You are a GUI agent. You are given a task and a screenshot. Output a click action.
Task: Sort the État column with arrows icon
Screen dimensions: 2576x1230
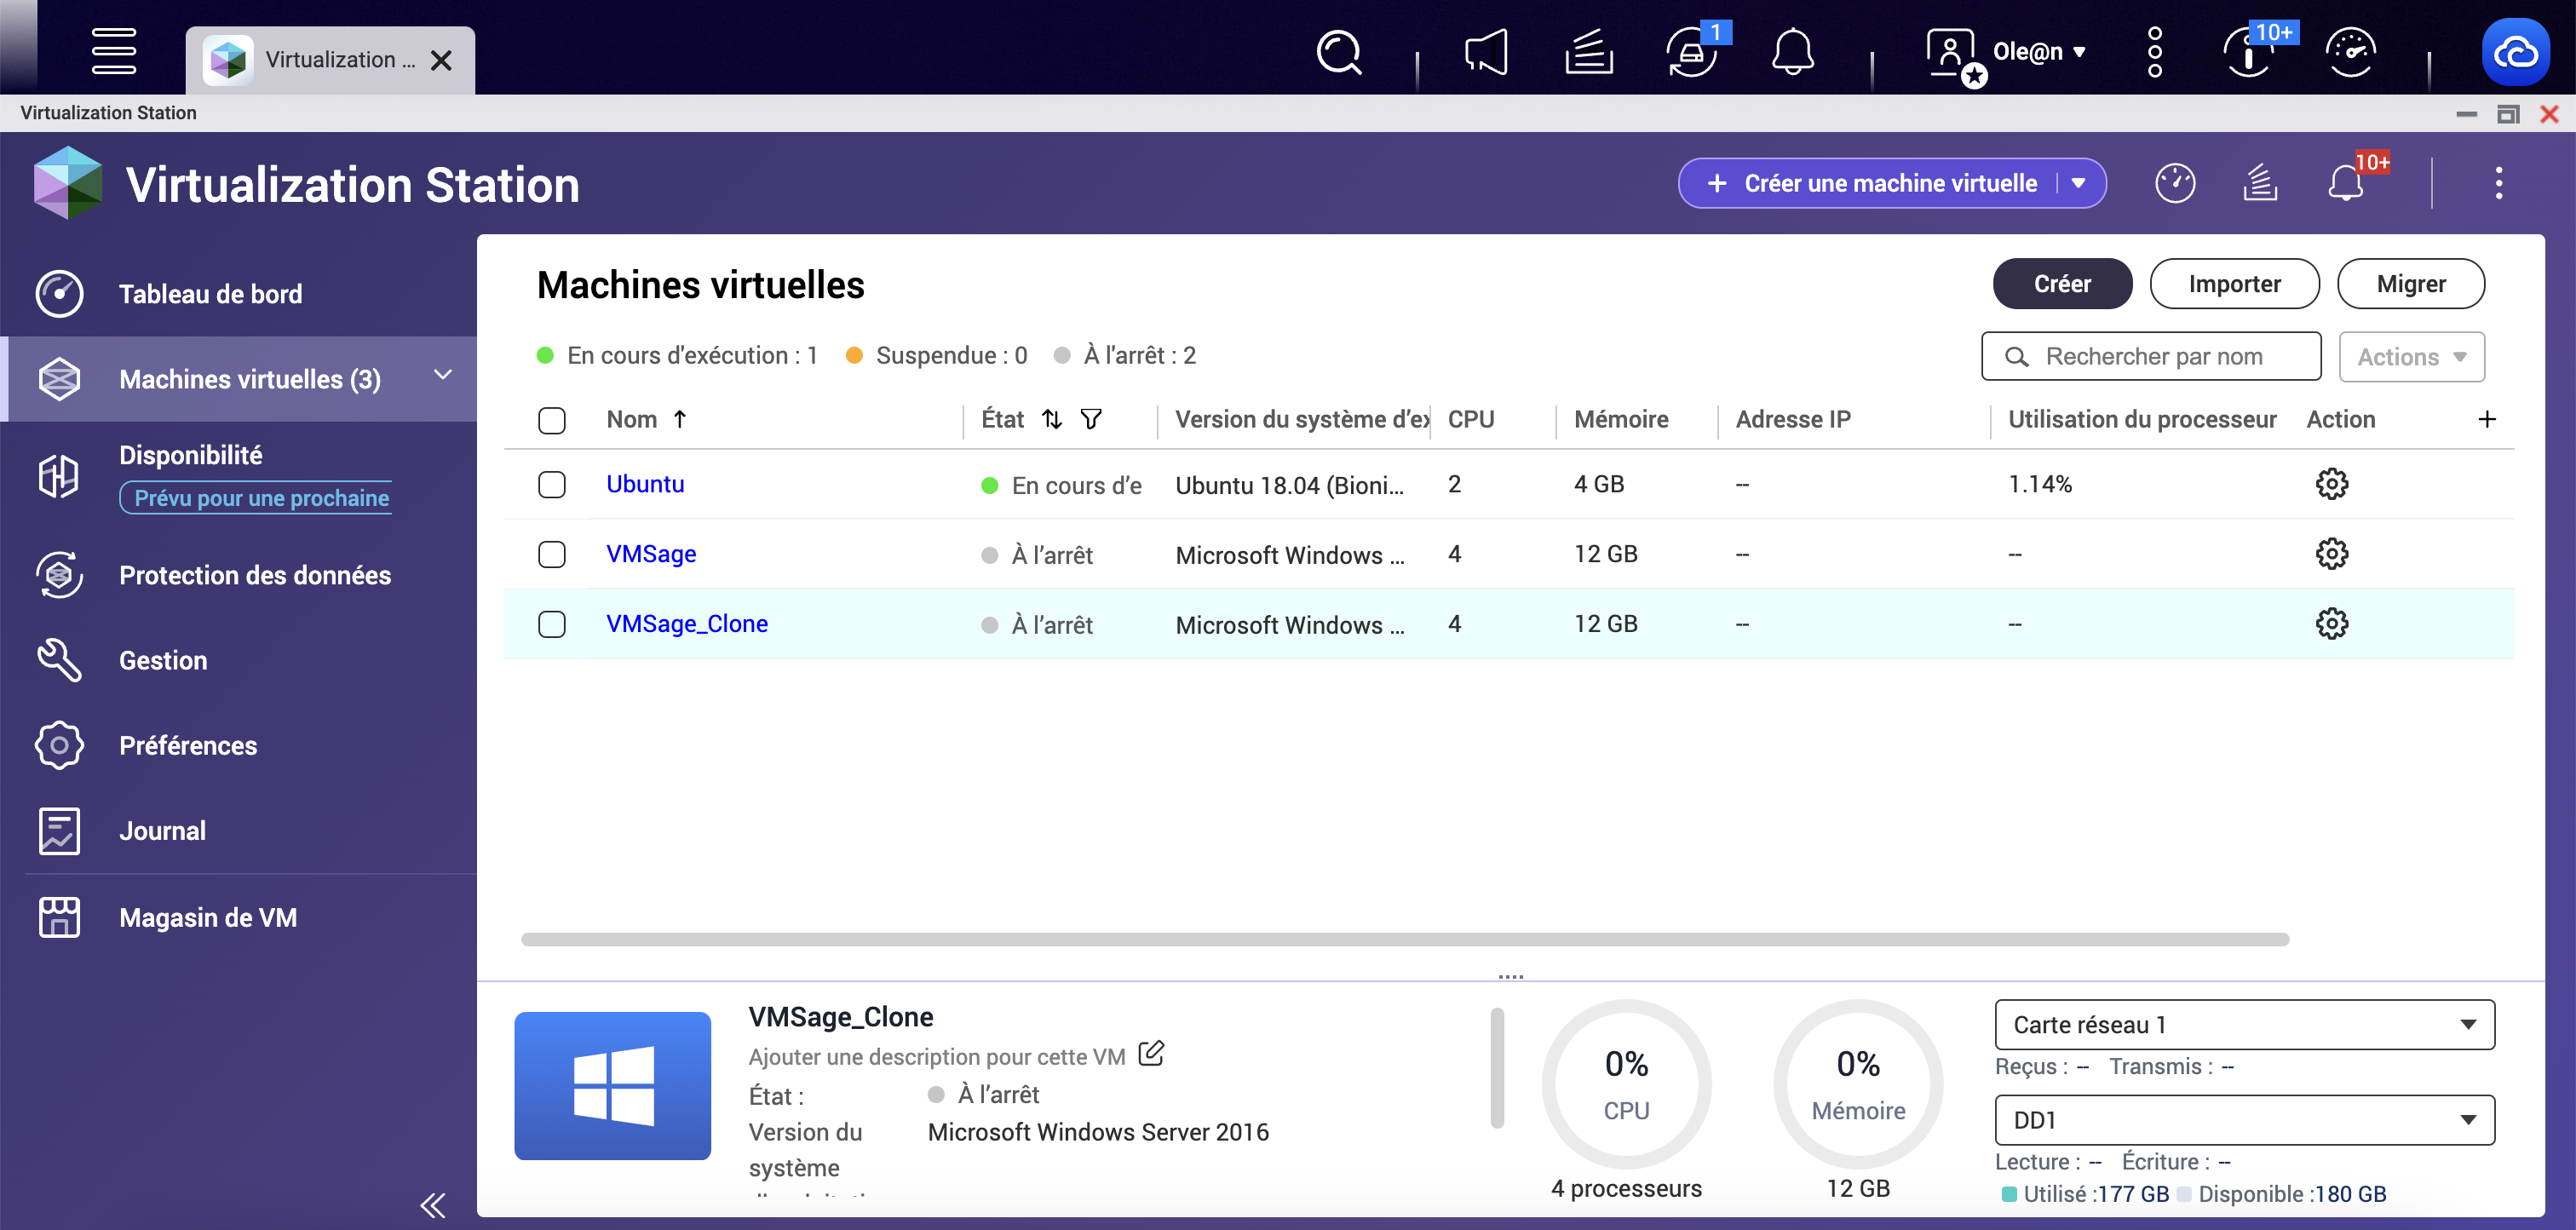1051,419
